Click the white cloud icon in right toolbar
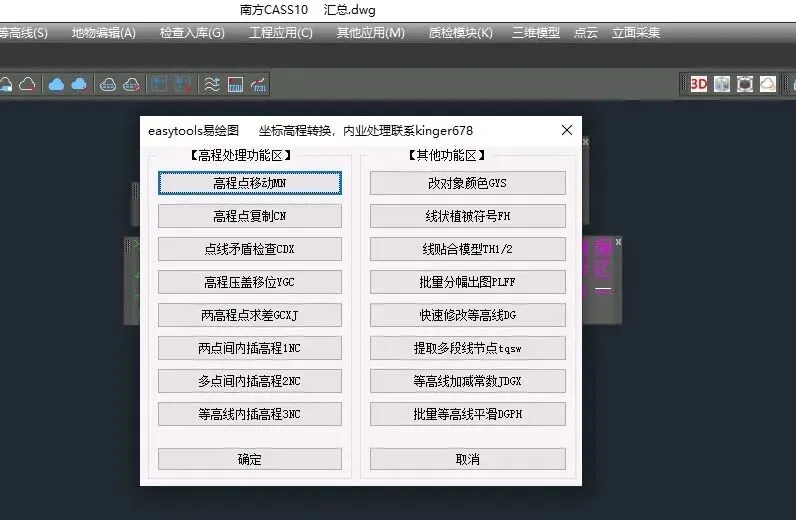This screenshot has height=520, width=796. tap(768, 84)
